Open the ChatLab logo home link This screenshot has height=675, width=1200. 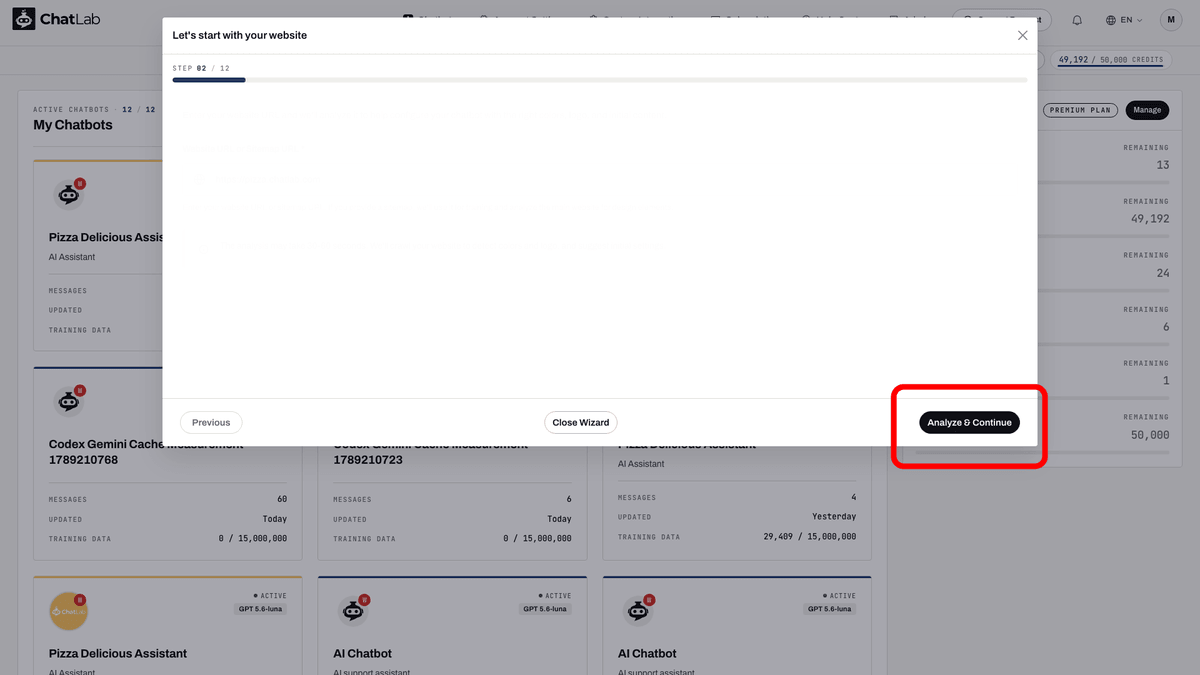pyautogui.click(x=56, y=19)
